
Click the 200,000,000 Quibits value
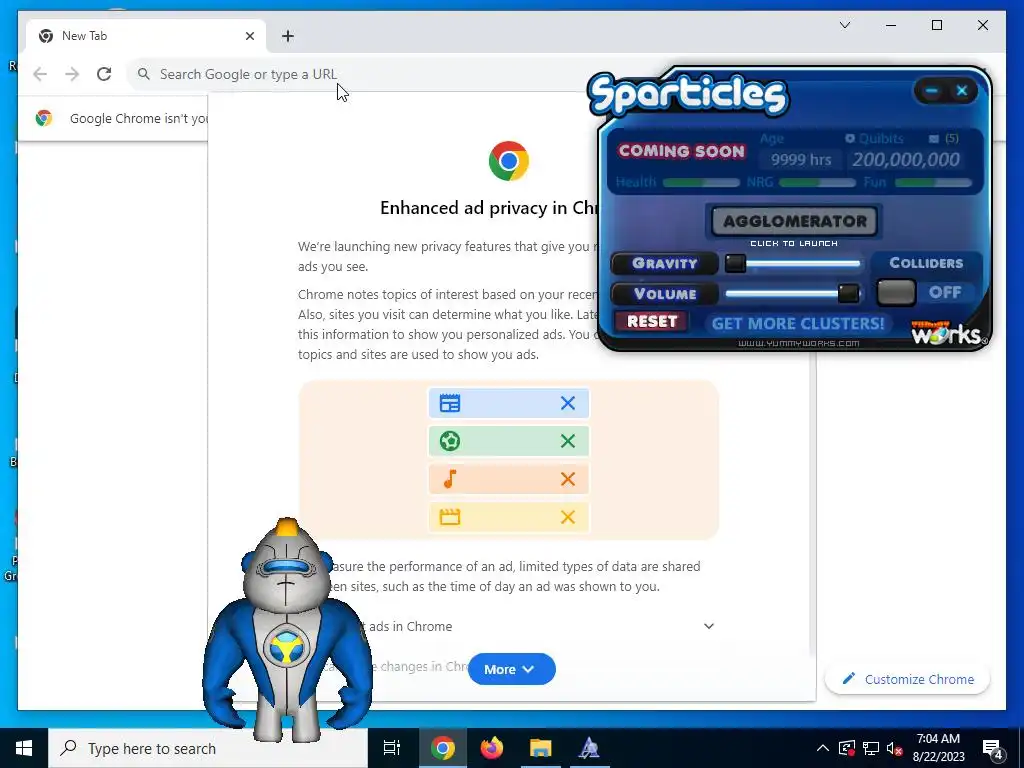coord(906,159)
